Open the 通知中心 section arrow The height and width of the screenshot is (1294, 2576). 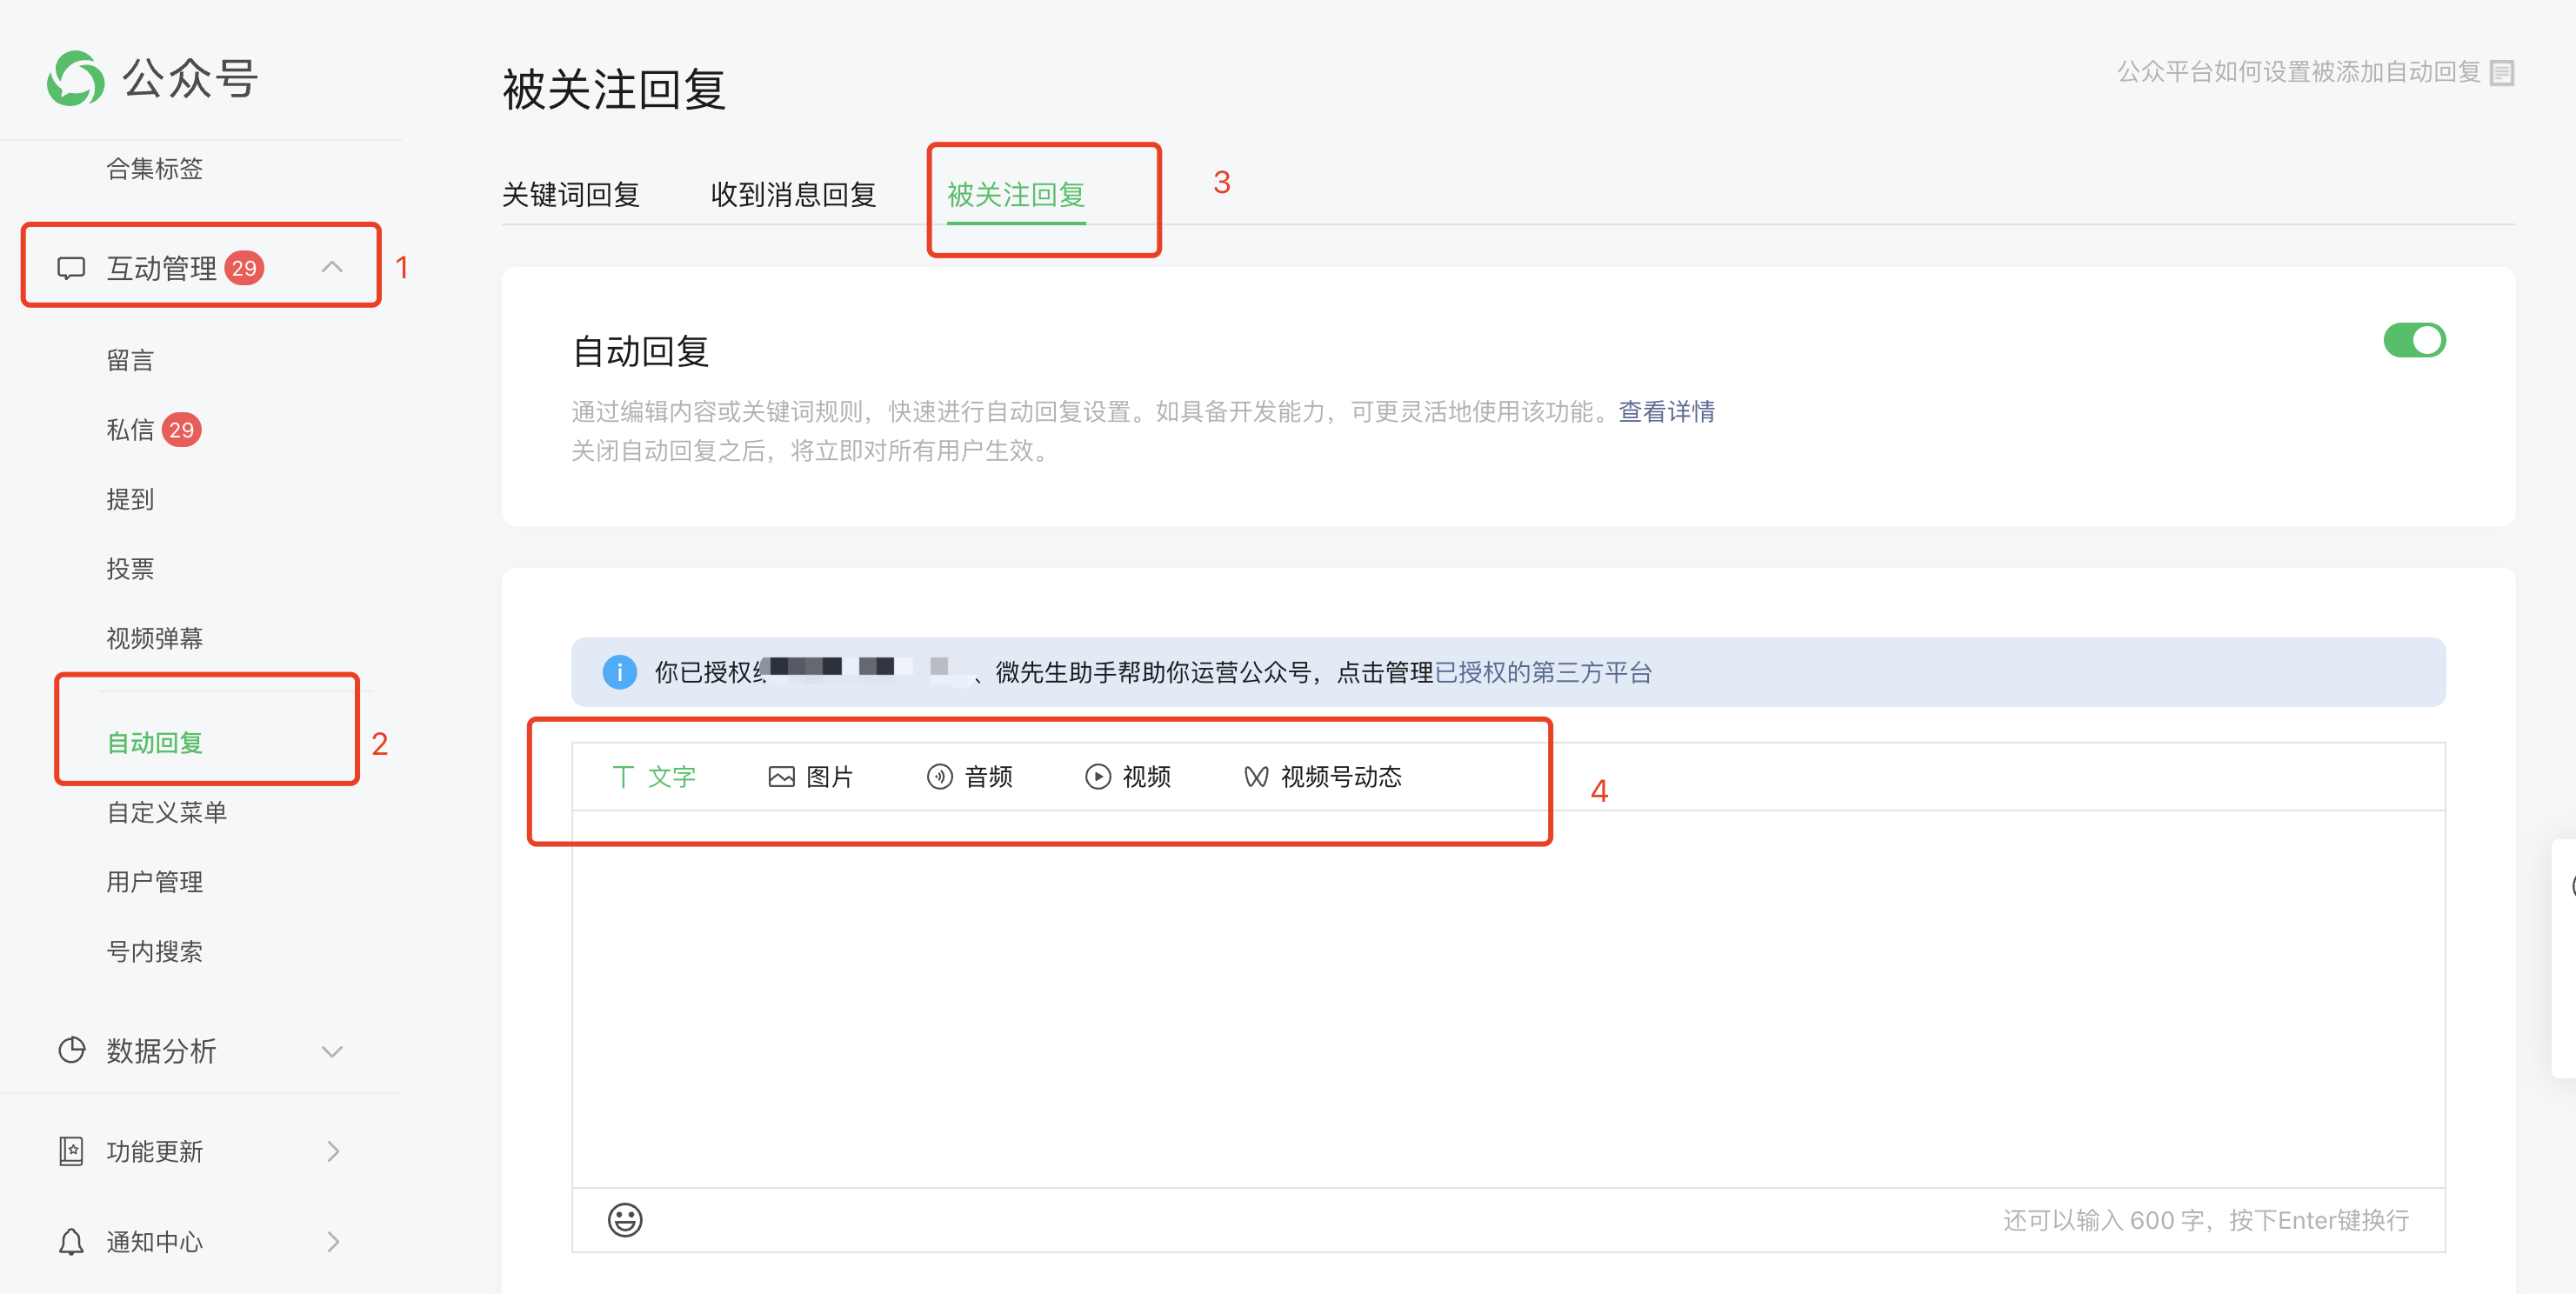[x=332, y=1241]
